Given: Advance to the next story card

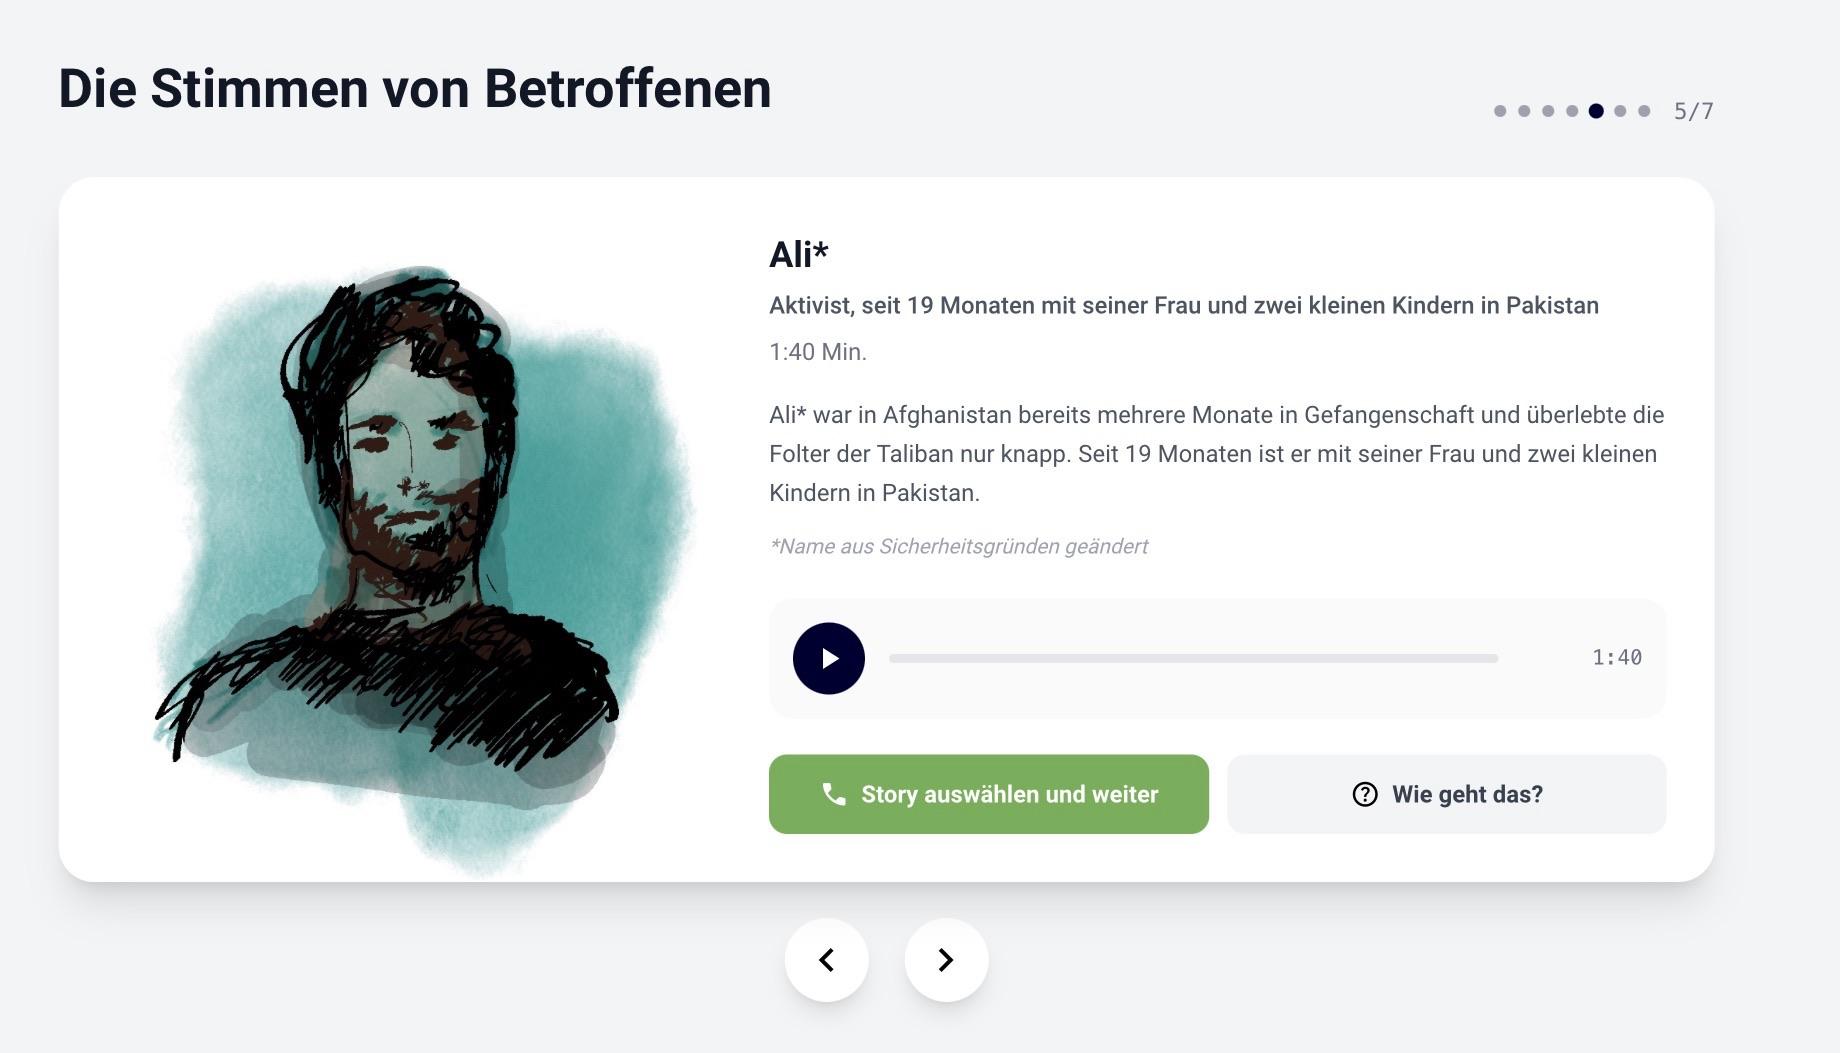Looking at the screenshot, I should point(946,960).
